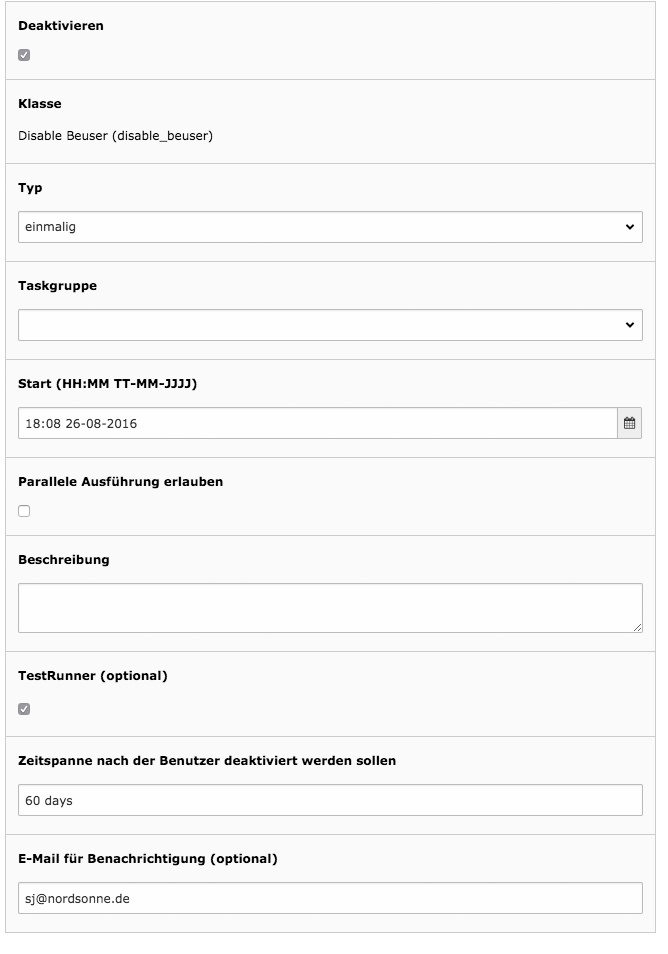668x954 pixels.
Task: Open the Typ dropdown showing einmalig
Action: tap(330, 227)
